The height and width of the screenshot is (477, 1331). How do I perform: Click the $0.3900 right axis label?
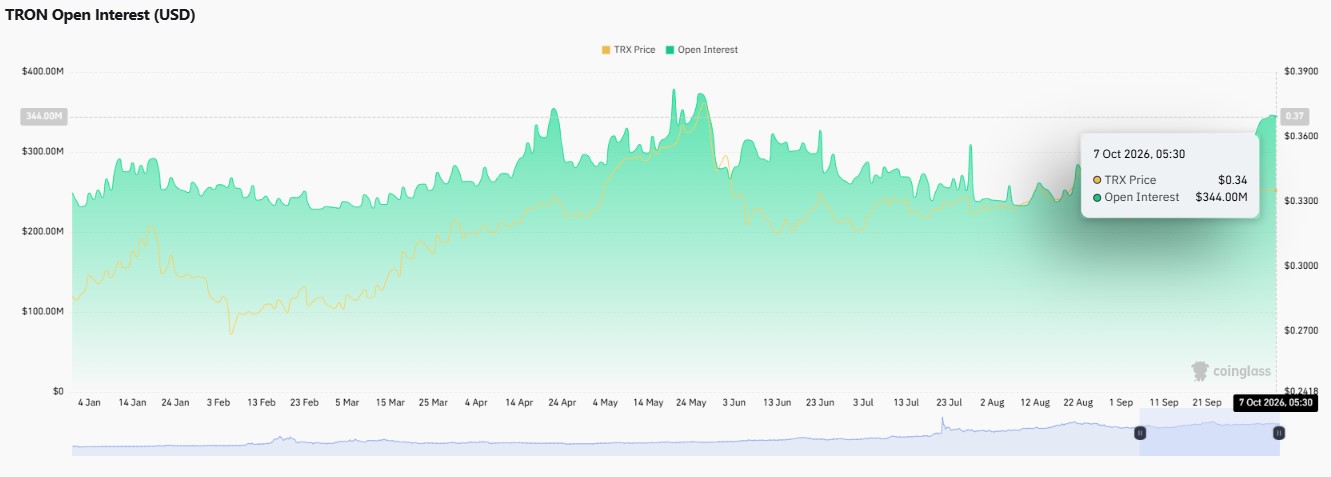pos(1300,71)
